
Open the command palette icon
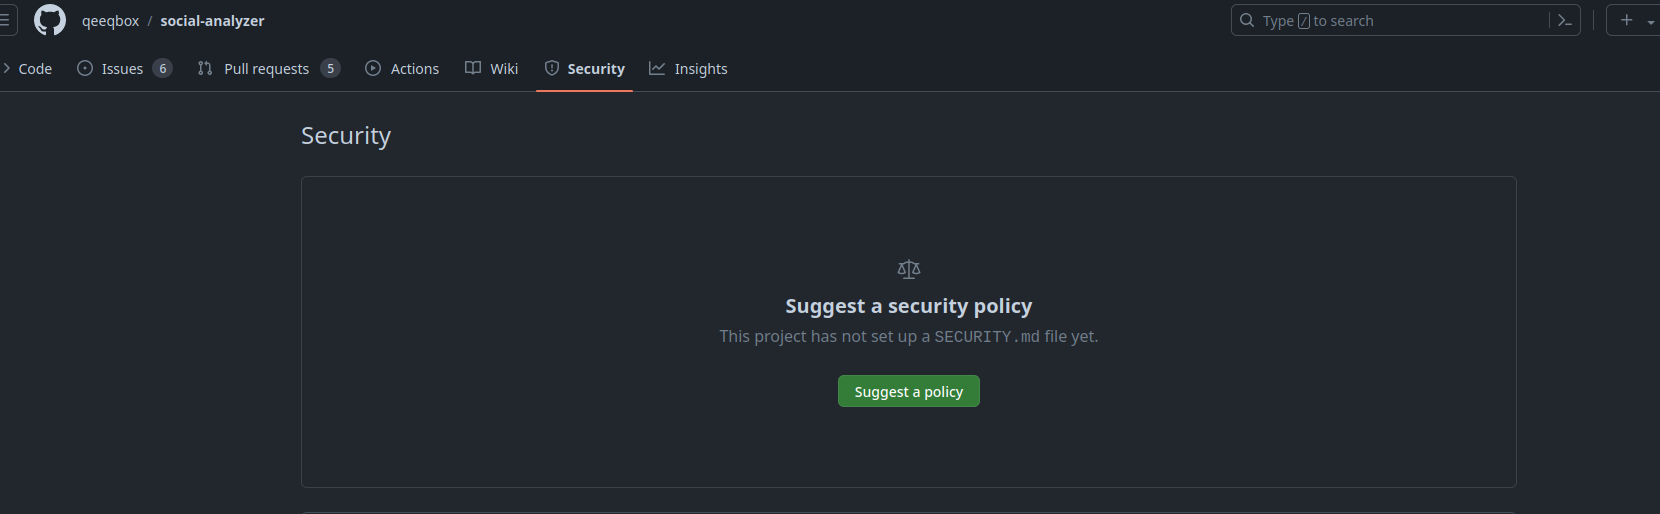point(1565,20)
